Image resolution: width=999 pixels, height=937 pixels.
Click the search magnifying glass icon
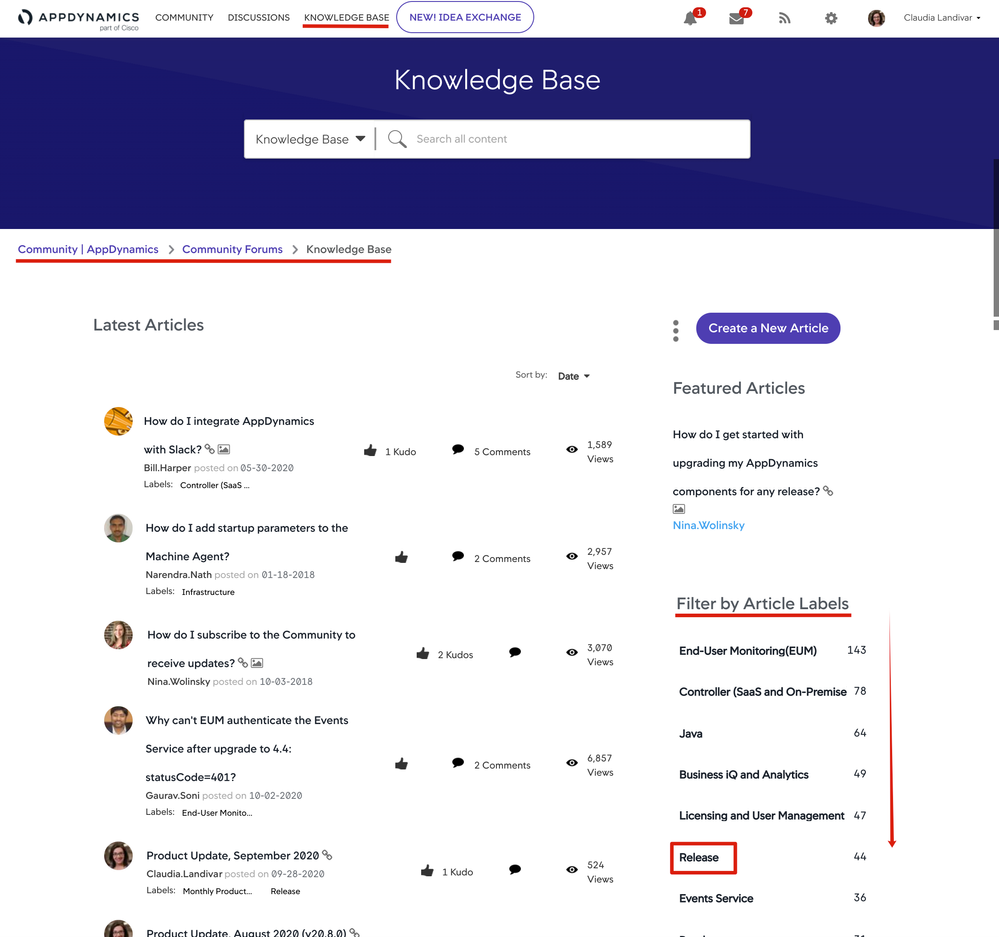click(397, 139)
